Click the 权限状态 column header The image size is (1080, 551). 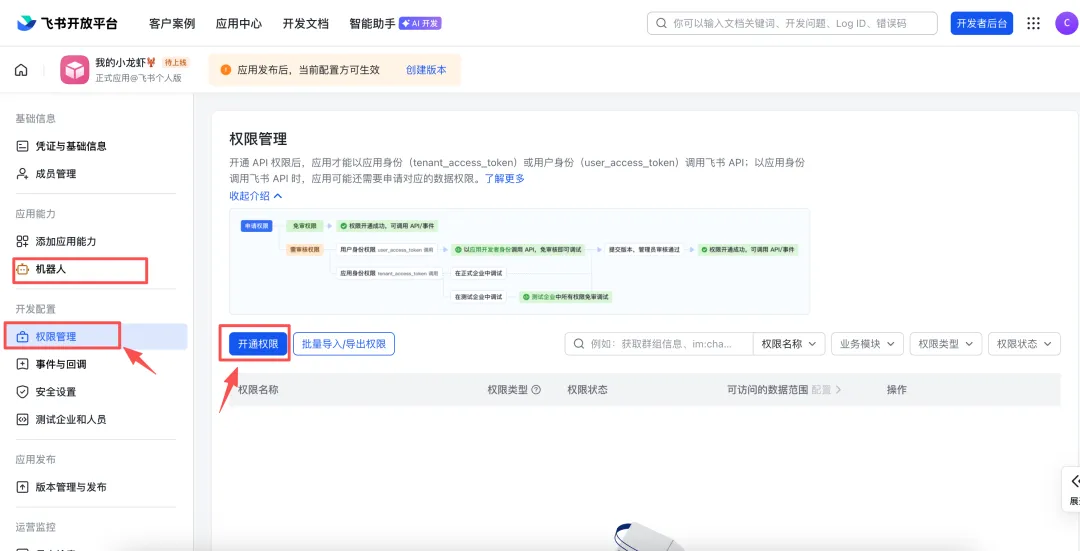coord(588,390)
